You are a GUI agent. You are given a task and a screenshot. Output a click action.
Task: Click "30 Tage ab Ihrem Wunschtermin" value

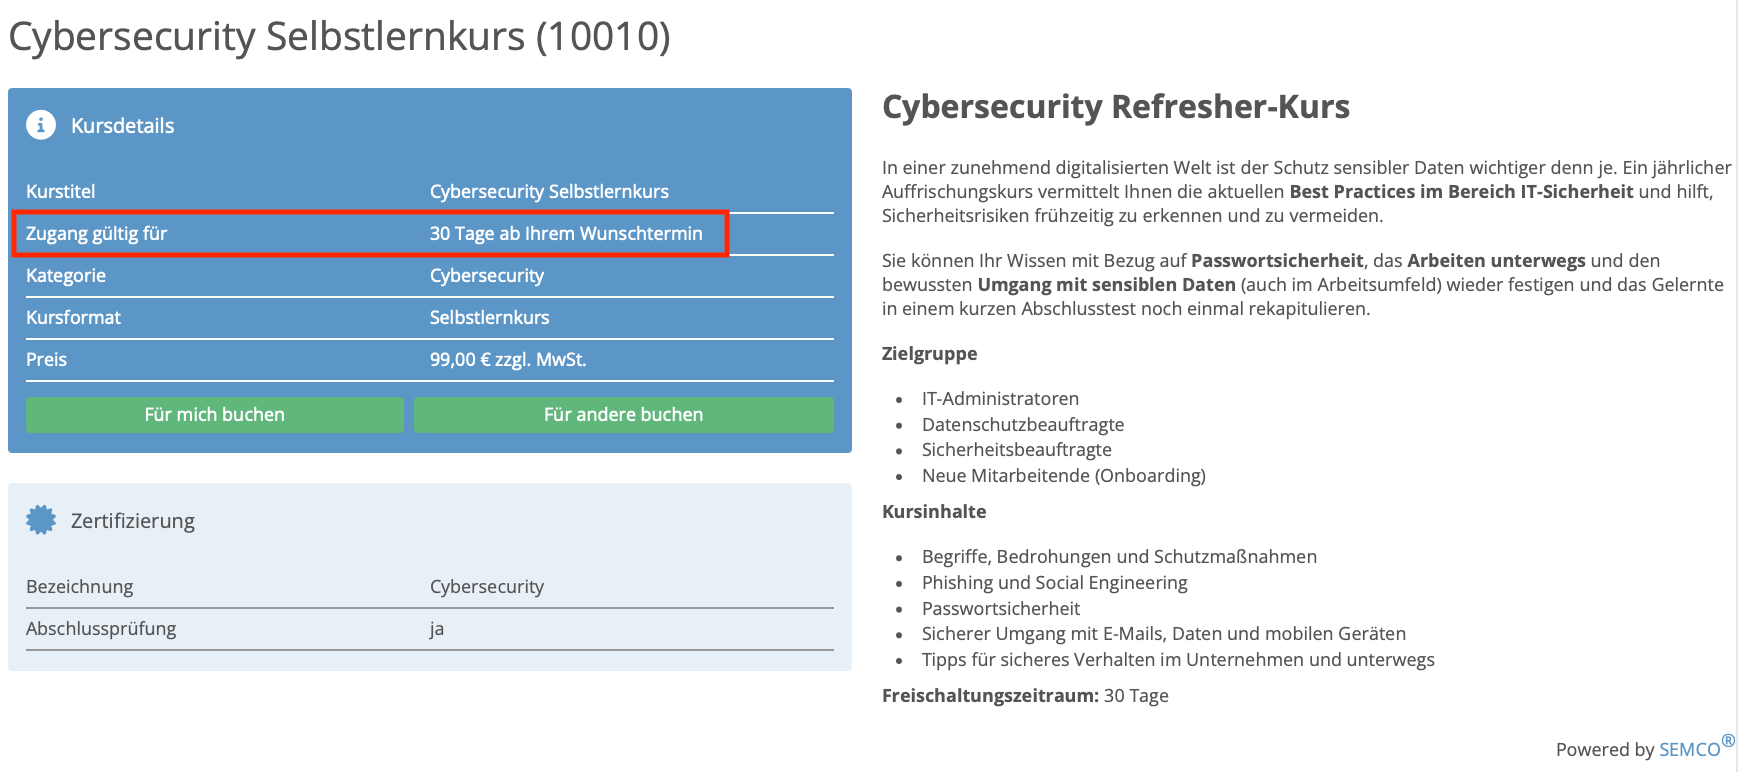coord(566,233)
